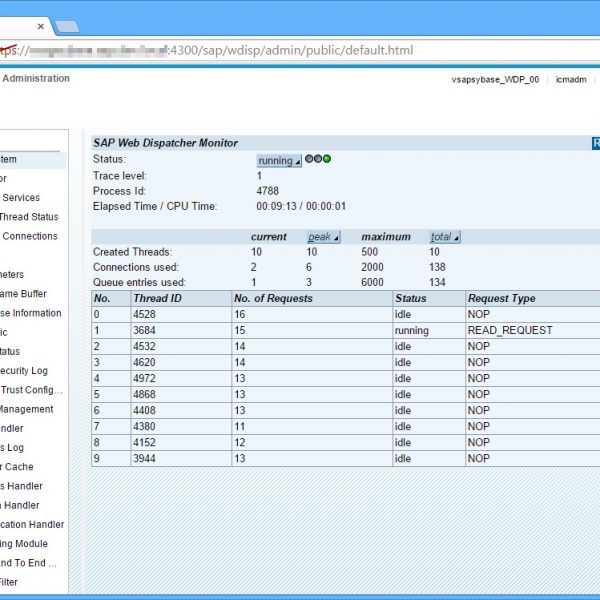The height and width of the screenshot is (600, 600).
Task: Select Name Buffer sidebar entry
Action: [23, 294]
